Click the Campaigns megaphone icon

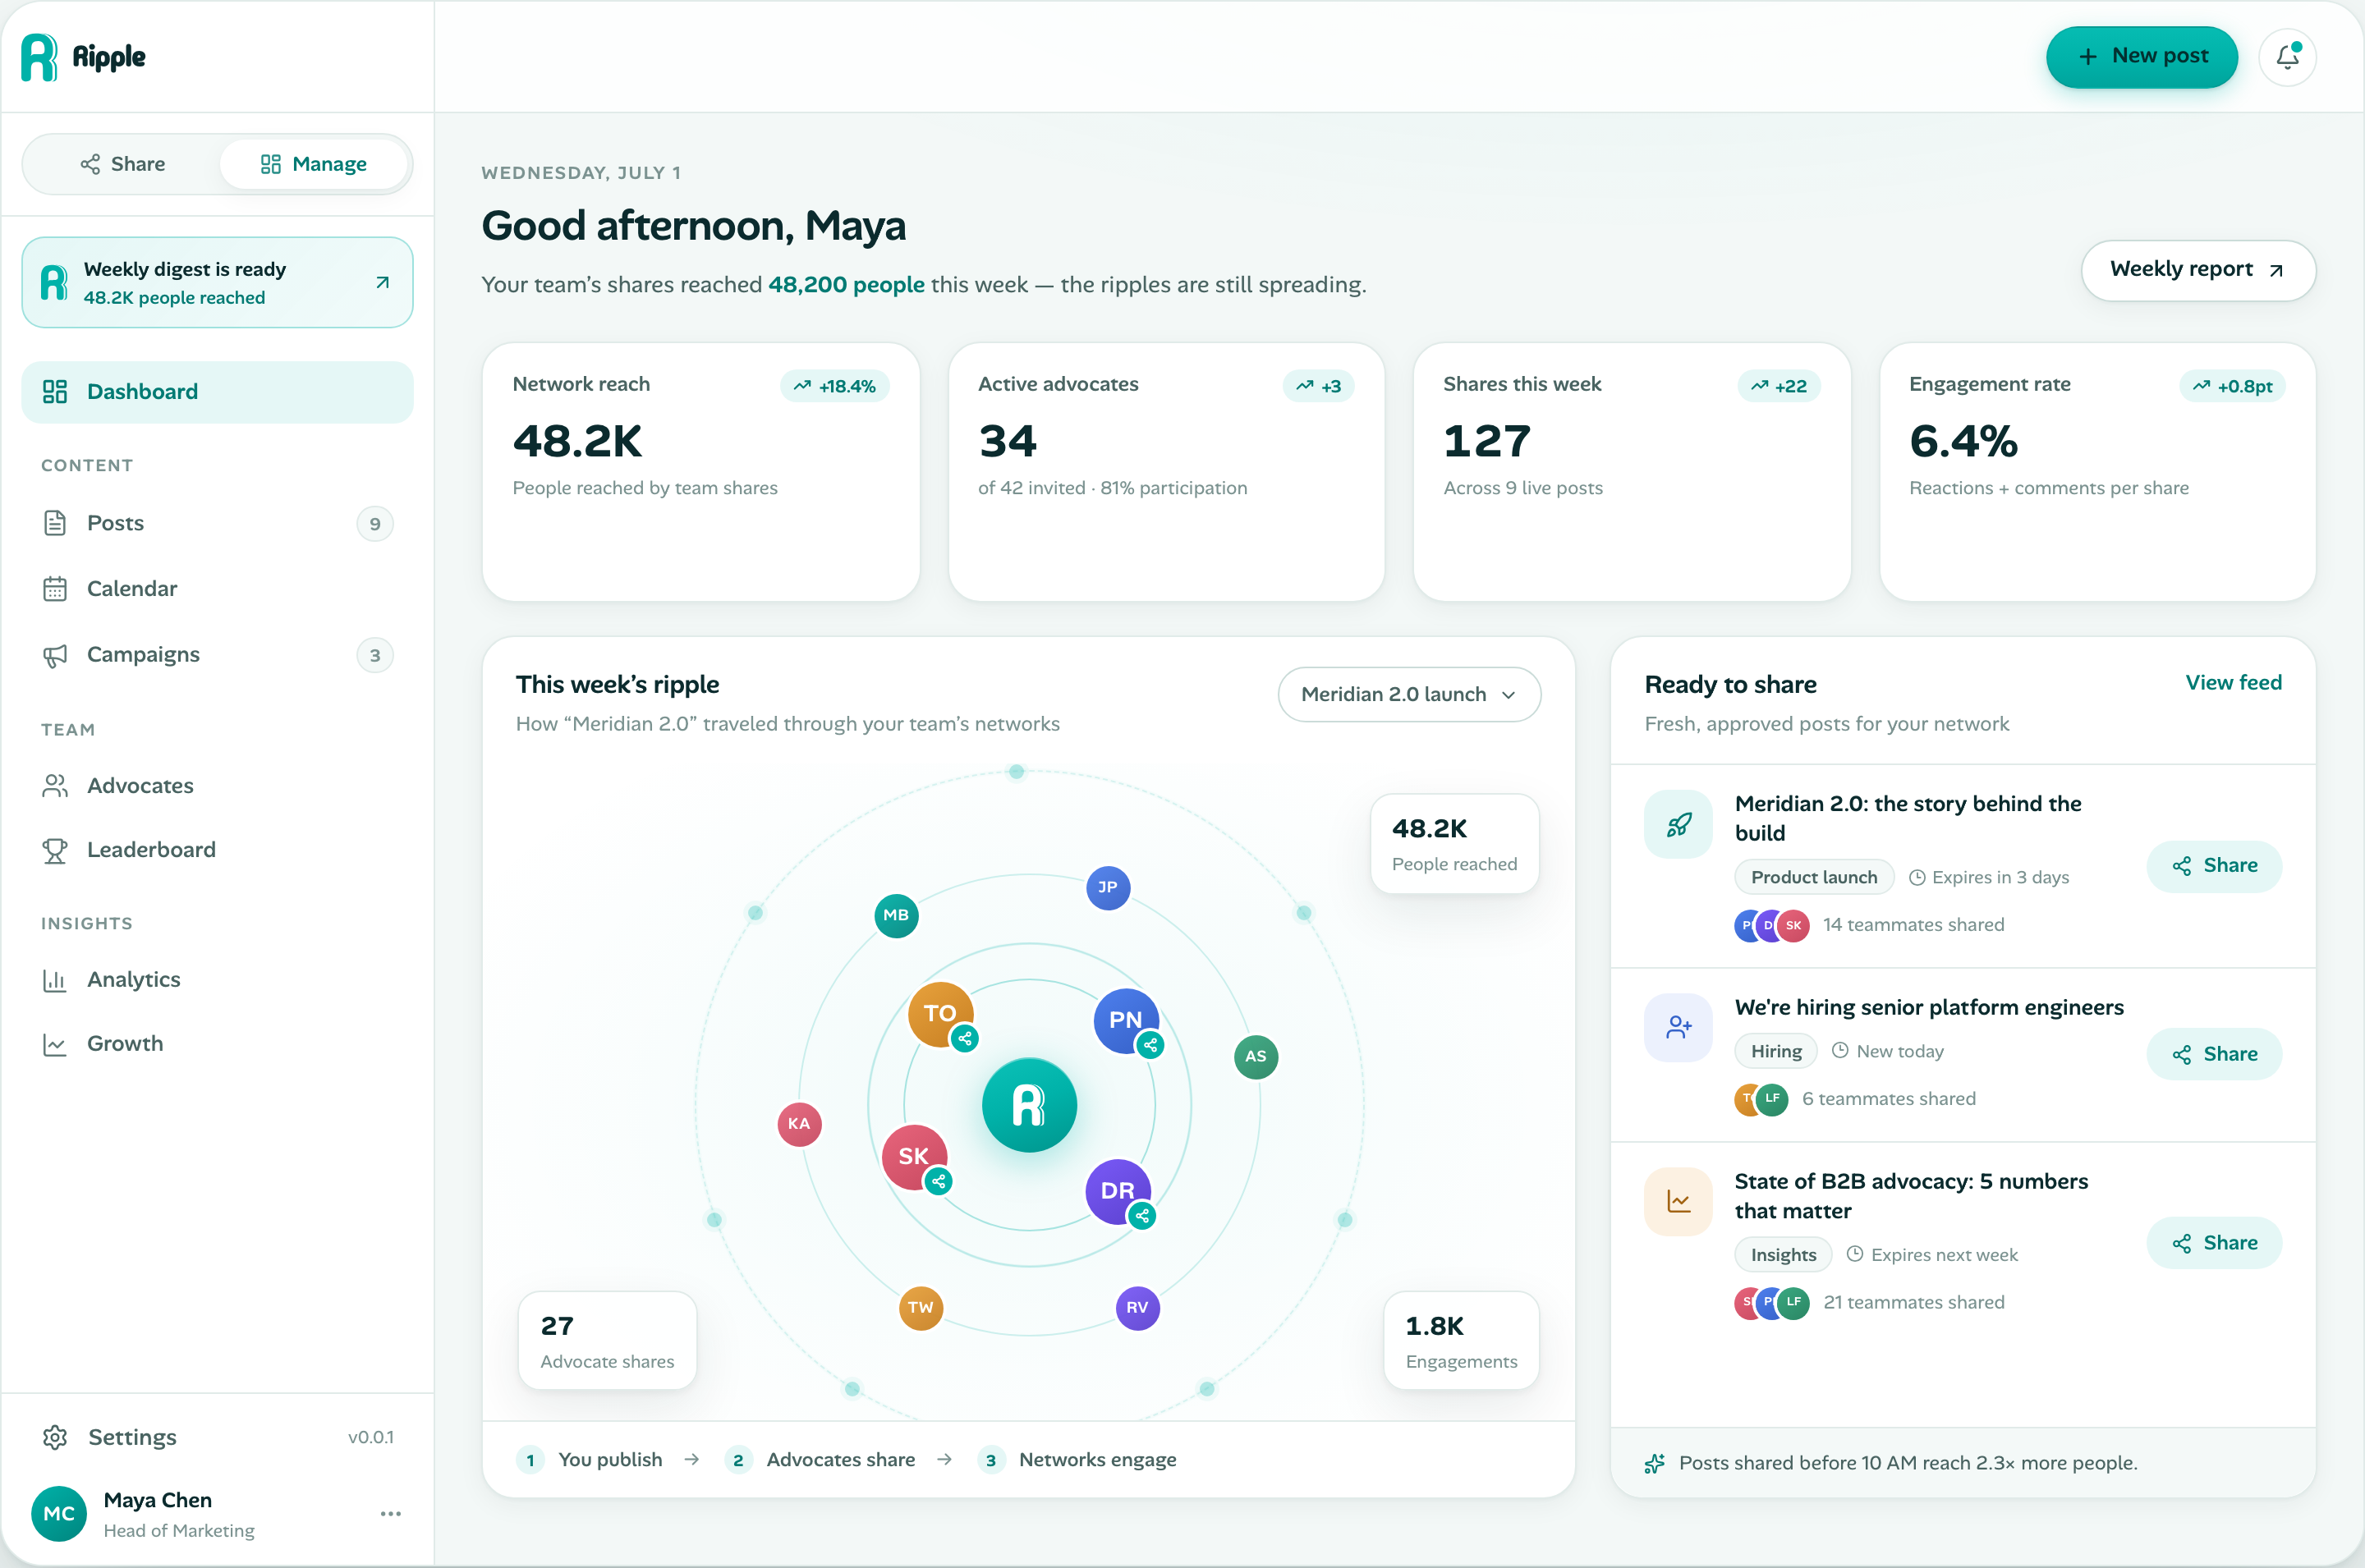pos(55,656)
